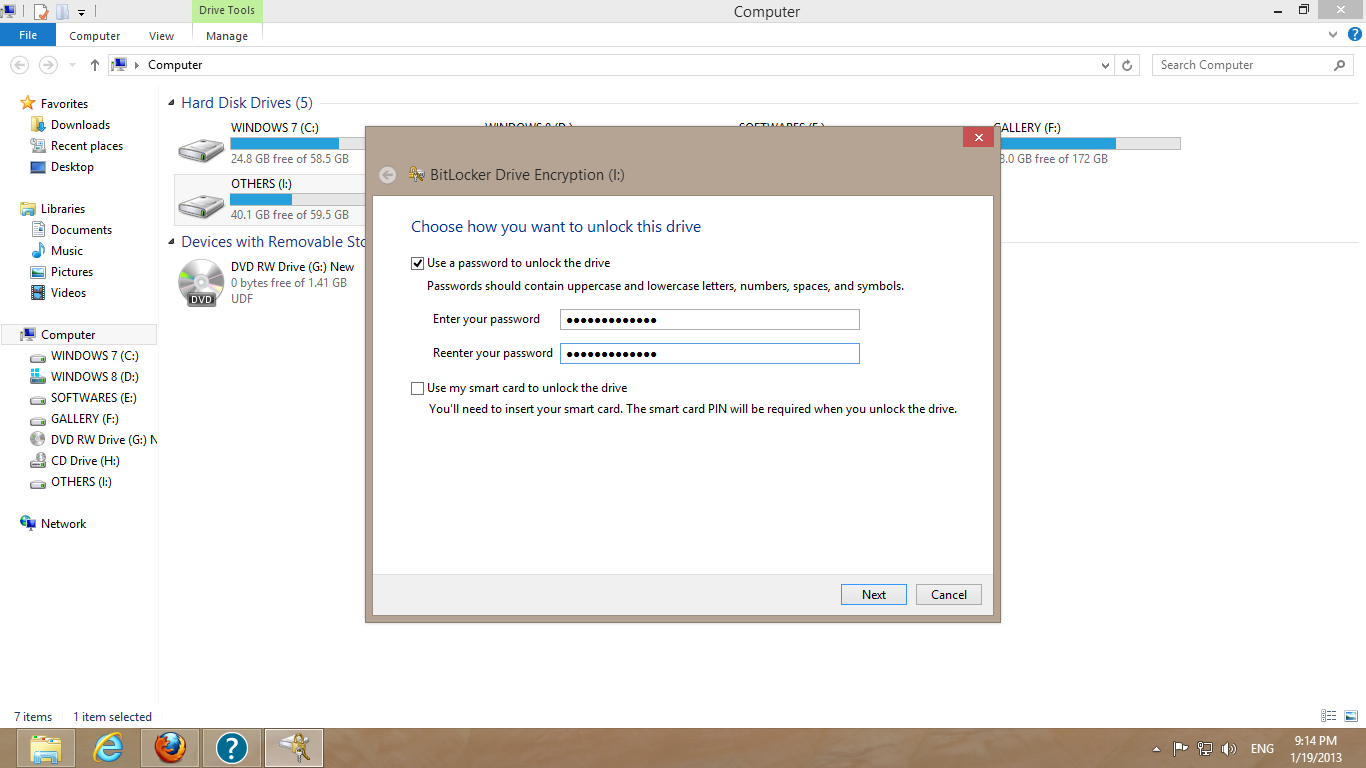
Task: Click the Computer icon in the title bar
Action: (x=9, y=12)
